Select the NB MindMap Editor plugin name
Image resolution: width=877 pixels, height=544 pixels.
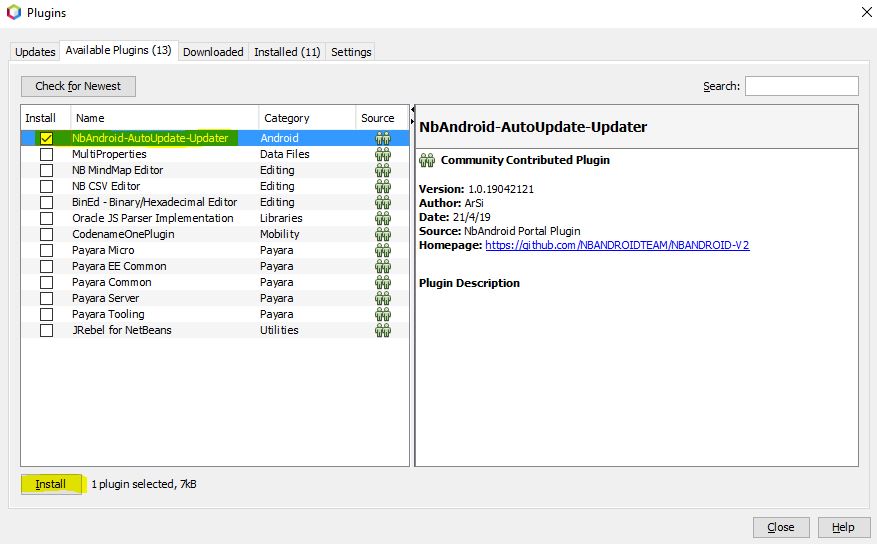pos(117,170)
